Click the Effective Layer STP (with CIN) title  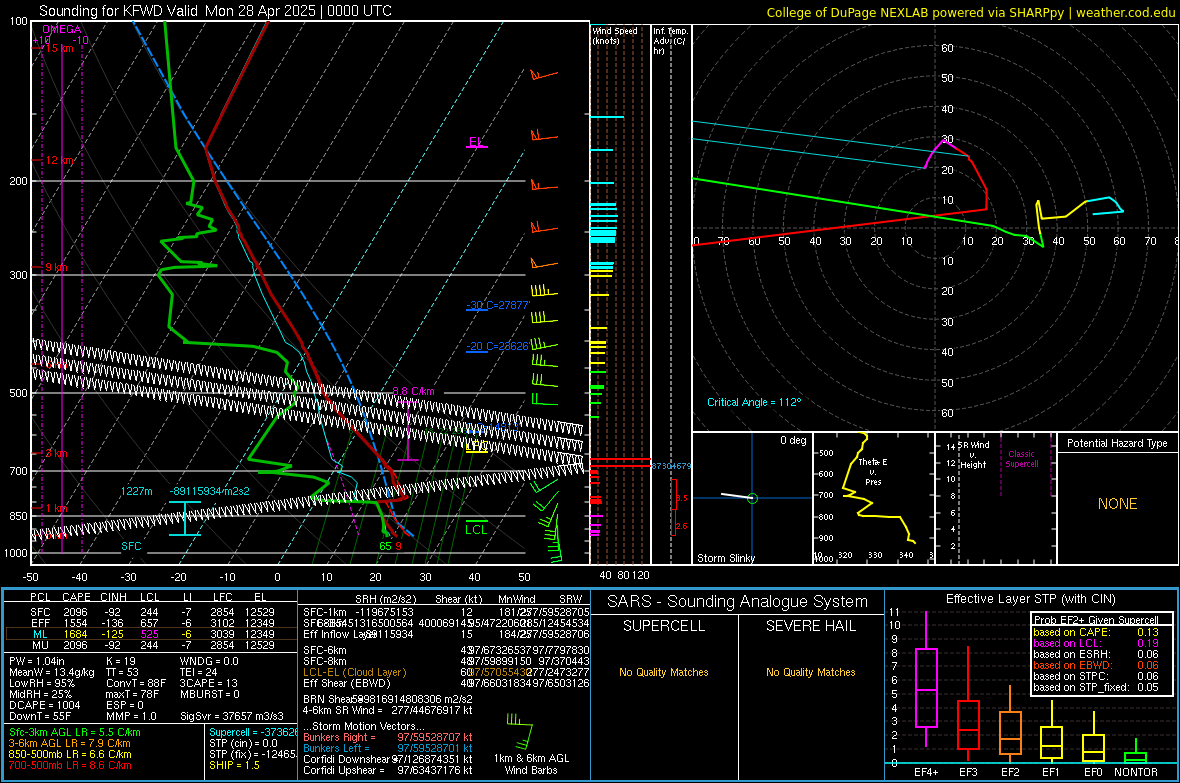point(1031,599)
